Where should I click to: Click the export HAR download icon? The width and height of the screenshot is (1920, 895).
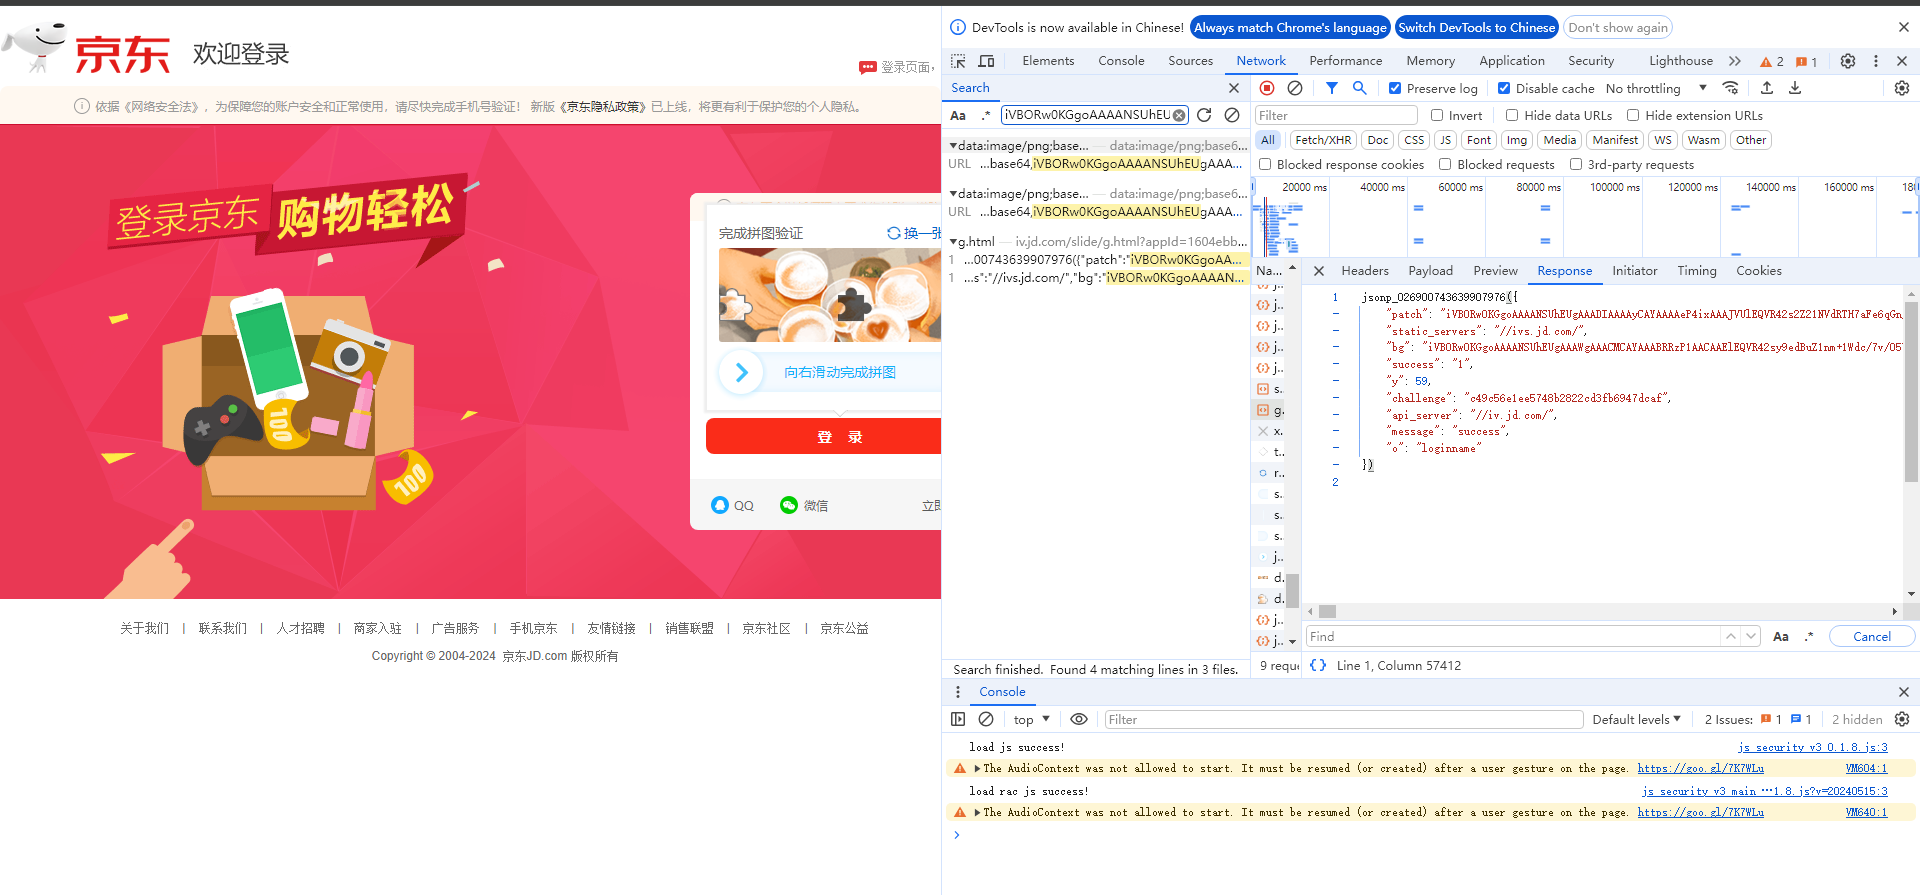point(1795,88)
